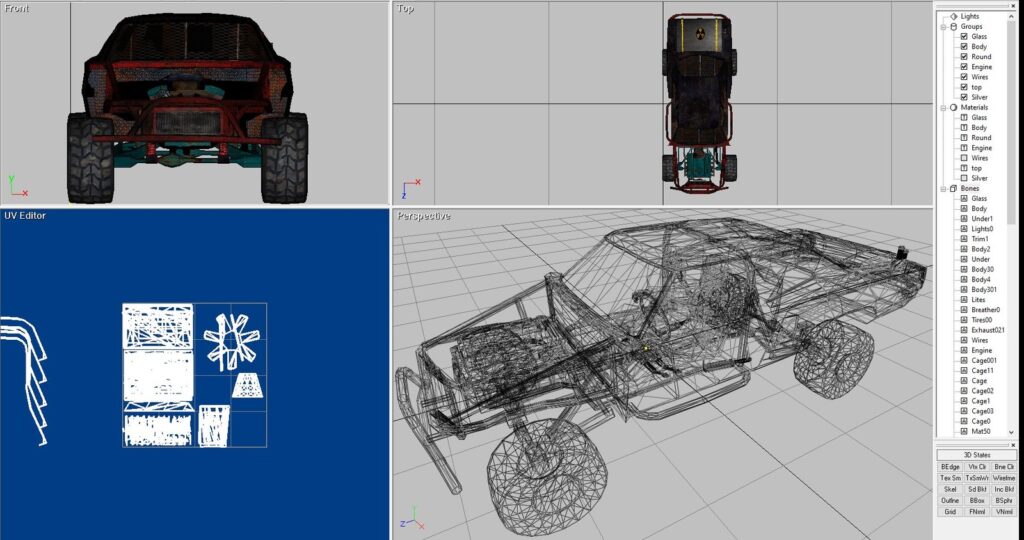The image size is (1024, 540).
Task: Select the Tires00 bone icon
Action: (964, 320)
